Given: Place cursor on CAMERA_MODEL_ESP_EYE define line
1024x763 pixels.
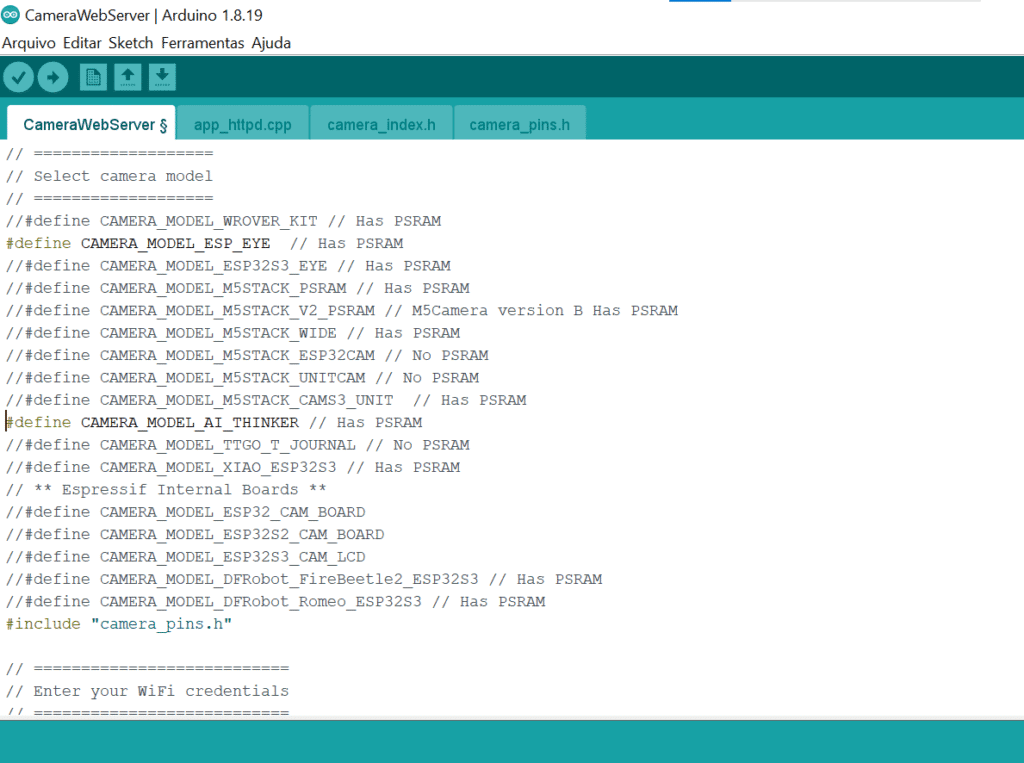Looking at the screenshot, I should click(175, 243).
